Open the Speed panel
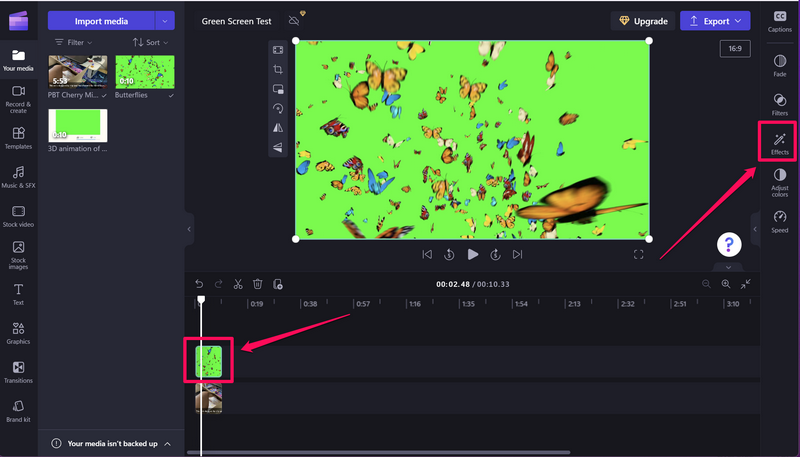The width and height of the screenshot is (800, 457). (x=779, y=221)
